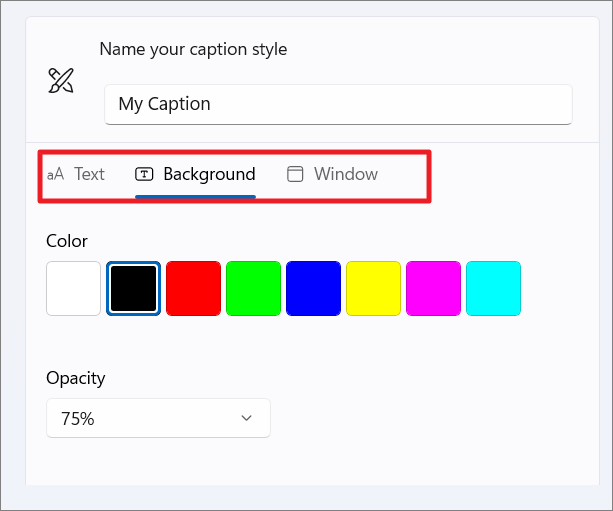Set background color to magenta

tap(434, 289)
